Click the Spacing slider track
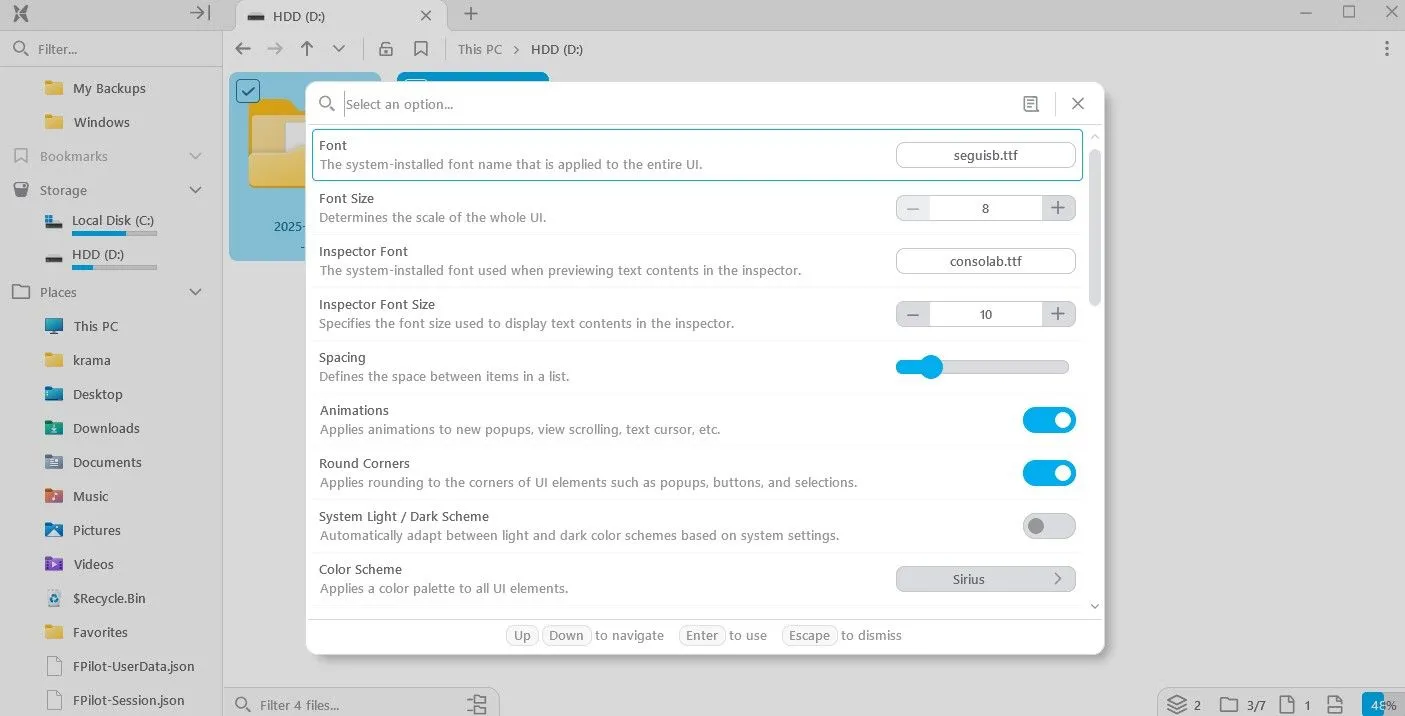Viewport: 1405px width, 716px height. click(x=1000, y=367)
